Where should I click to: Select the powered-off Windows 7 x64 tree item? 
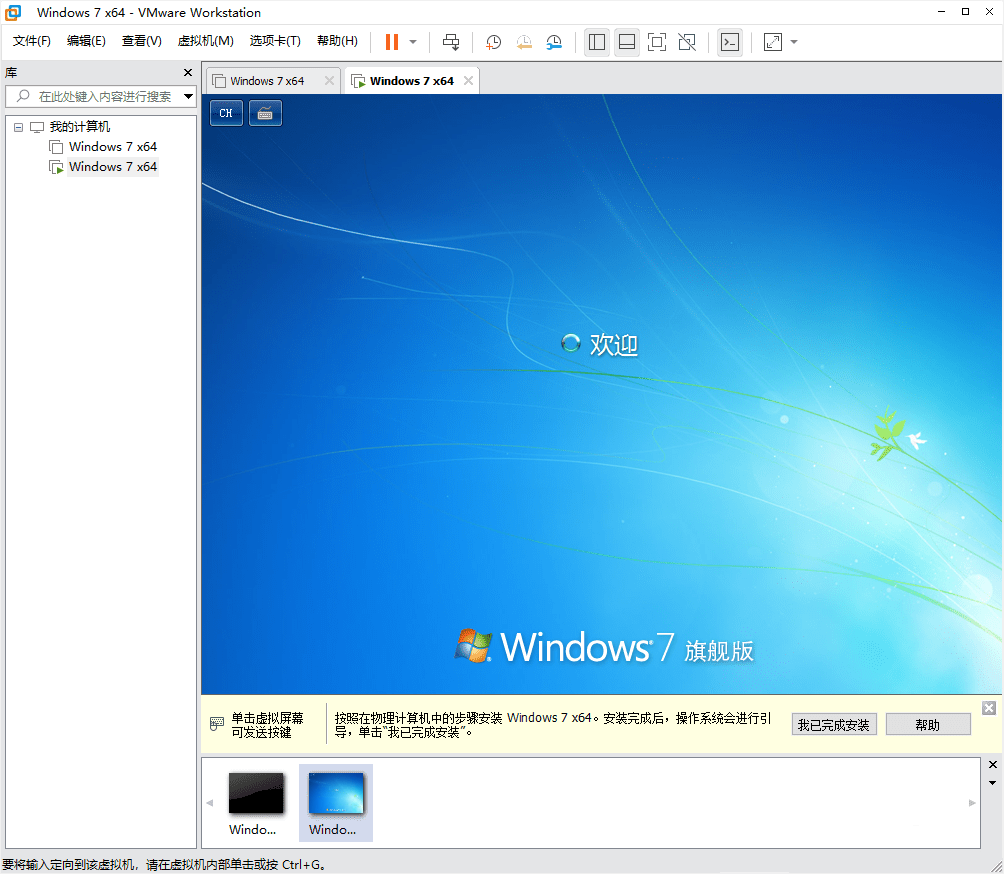point(113,147)
